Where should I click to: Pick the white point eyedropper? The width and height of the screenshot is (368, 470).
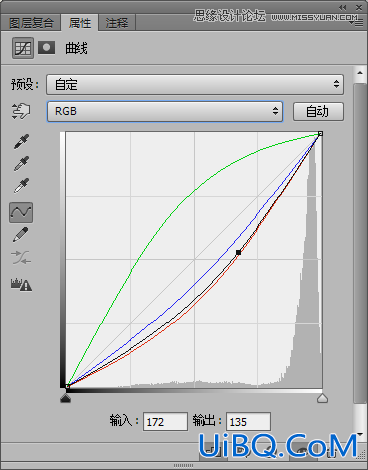21,185
